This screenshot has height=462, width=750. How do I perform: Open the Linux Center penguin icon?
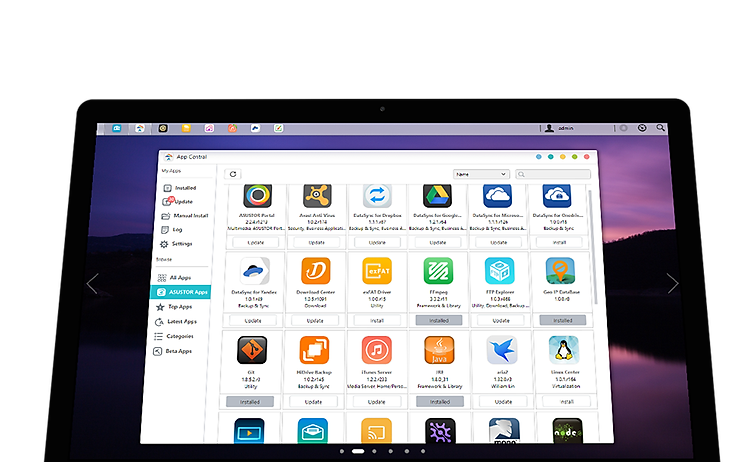point(566,349)
